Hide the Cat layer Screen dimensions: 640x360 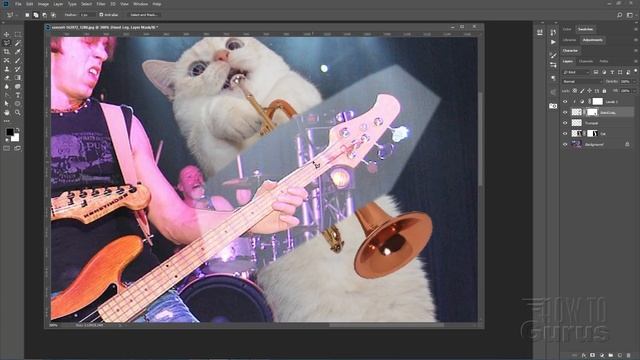[565, 133]
